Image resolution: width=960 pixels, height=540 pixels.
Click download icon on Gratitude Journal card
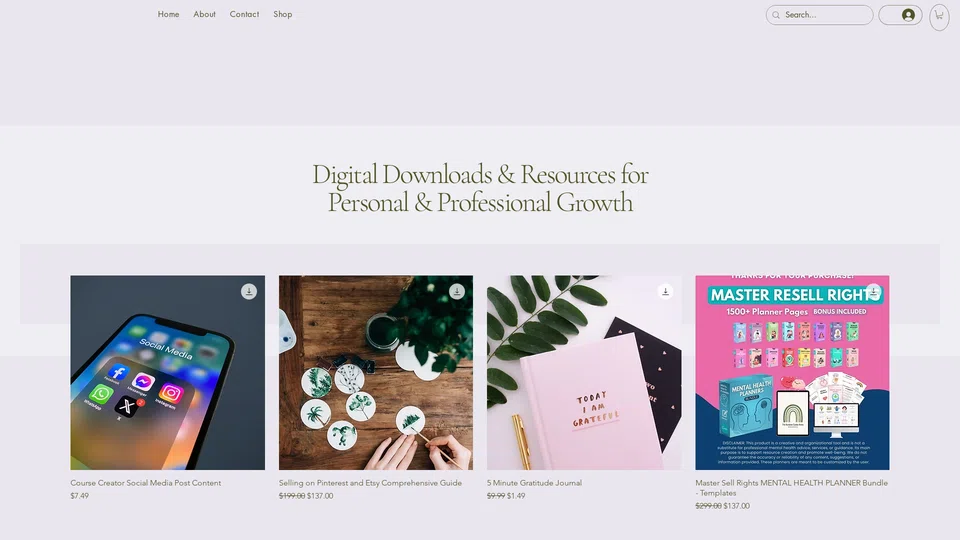pos(666,291)
